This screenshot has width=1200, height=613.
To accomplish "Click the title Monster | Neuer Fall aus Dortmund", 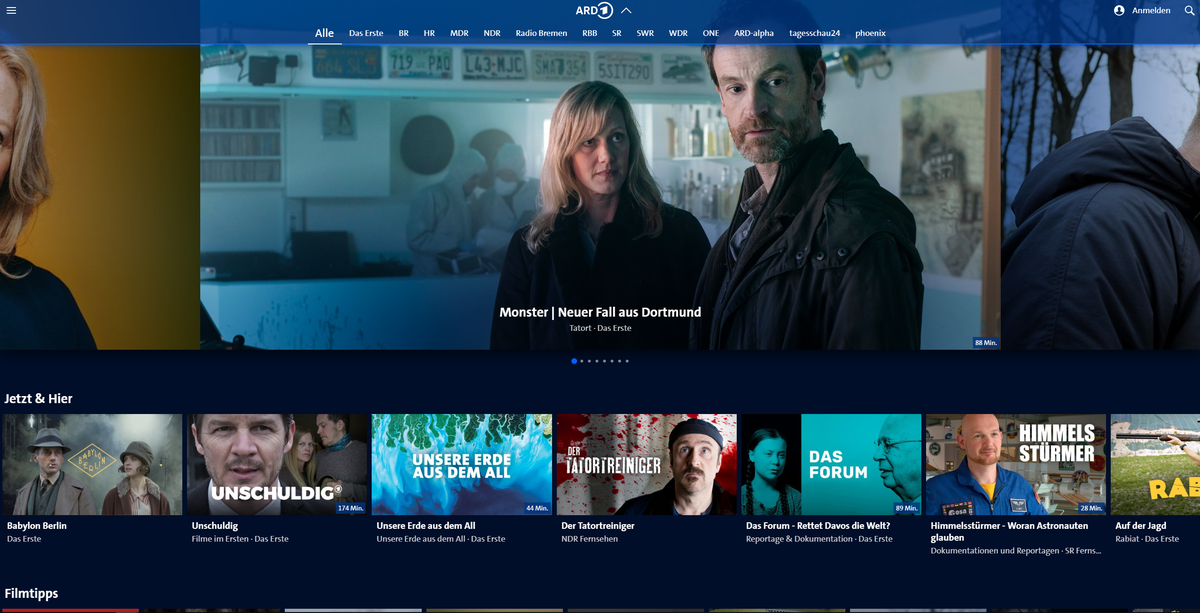I will (600, 312).
